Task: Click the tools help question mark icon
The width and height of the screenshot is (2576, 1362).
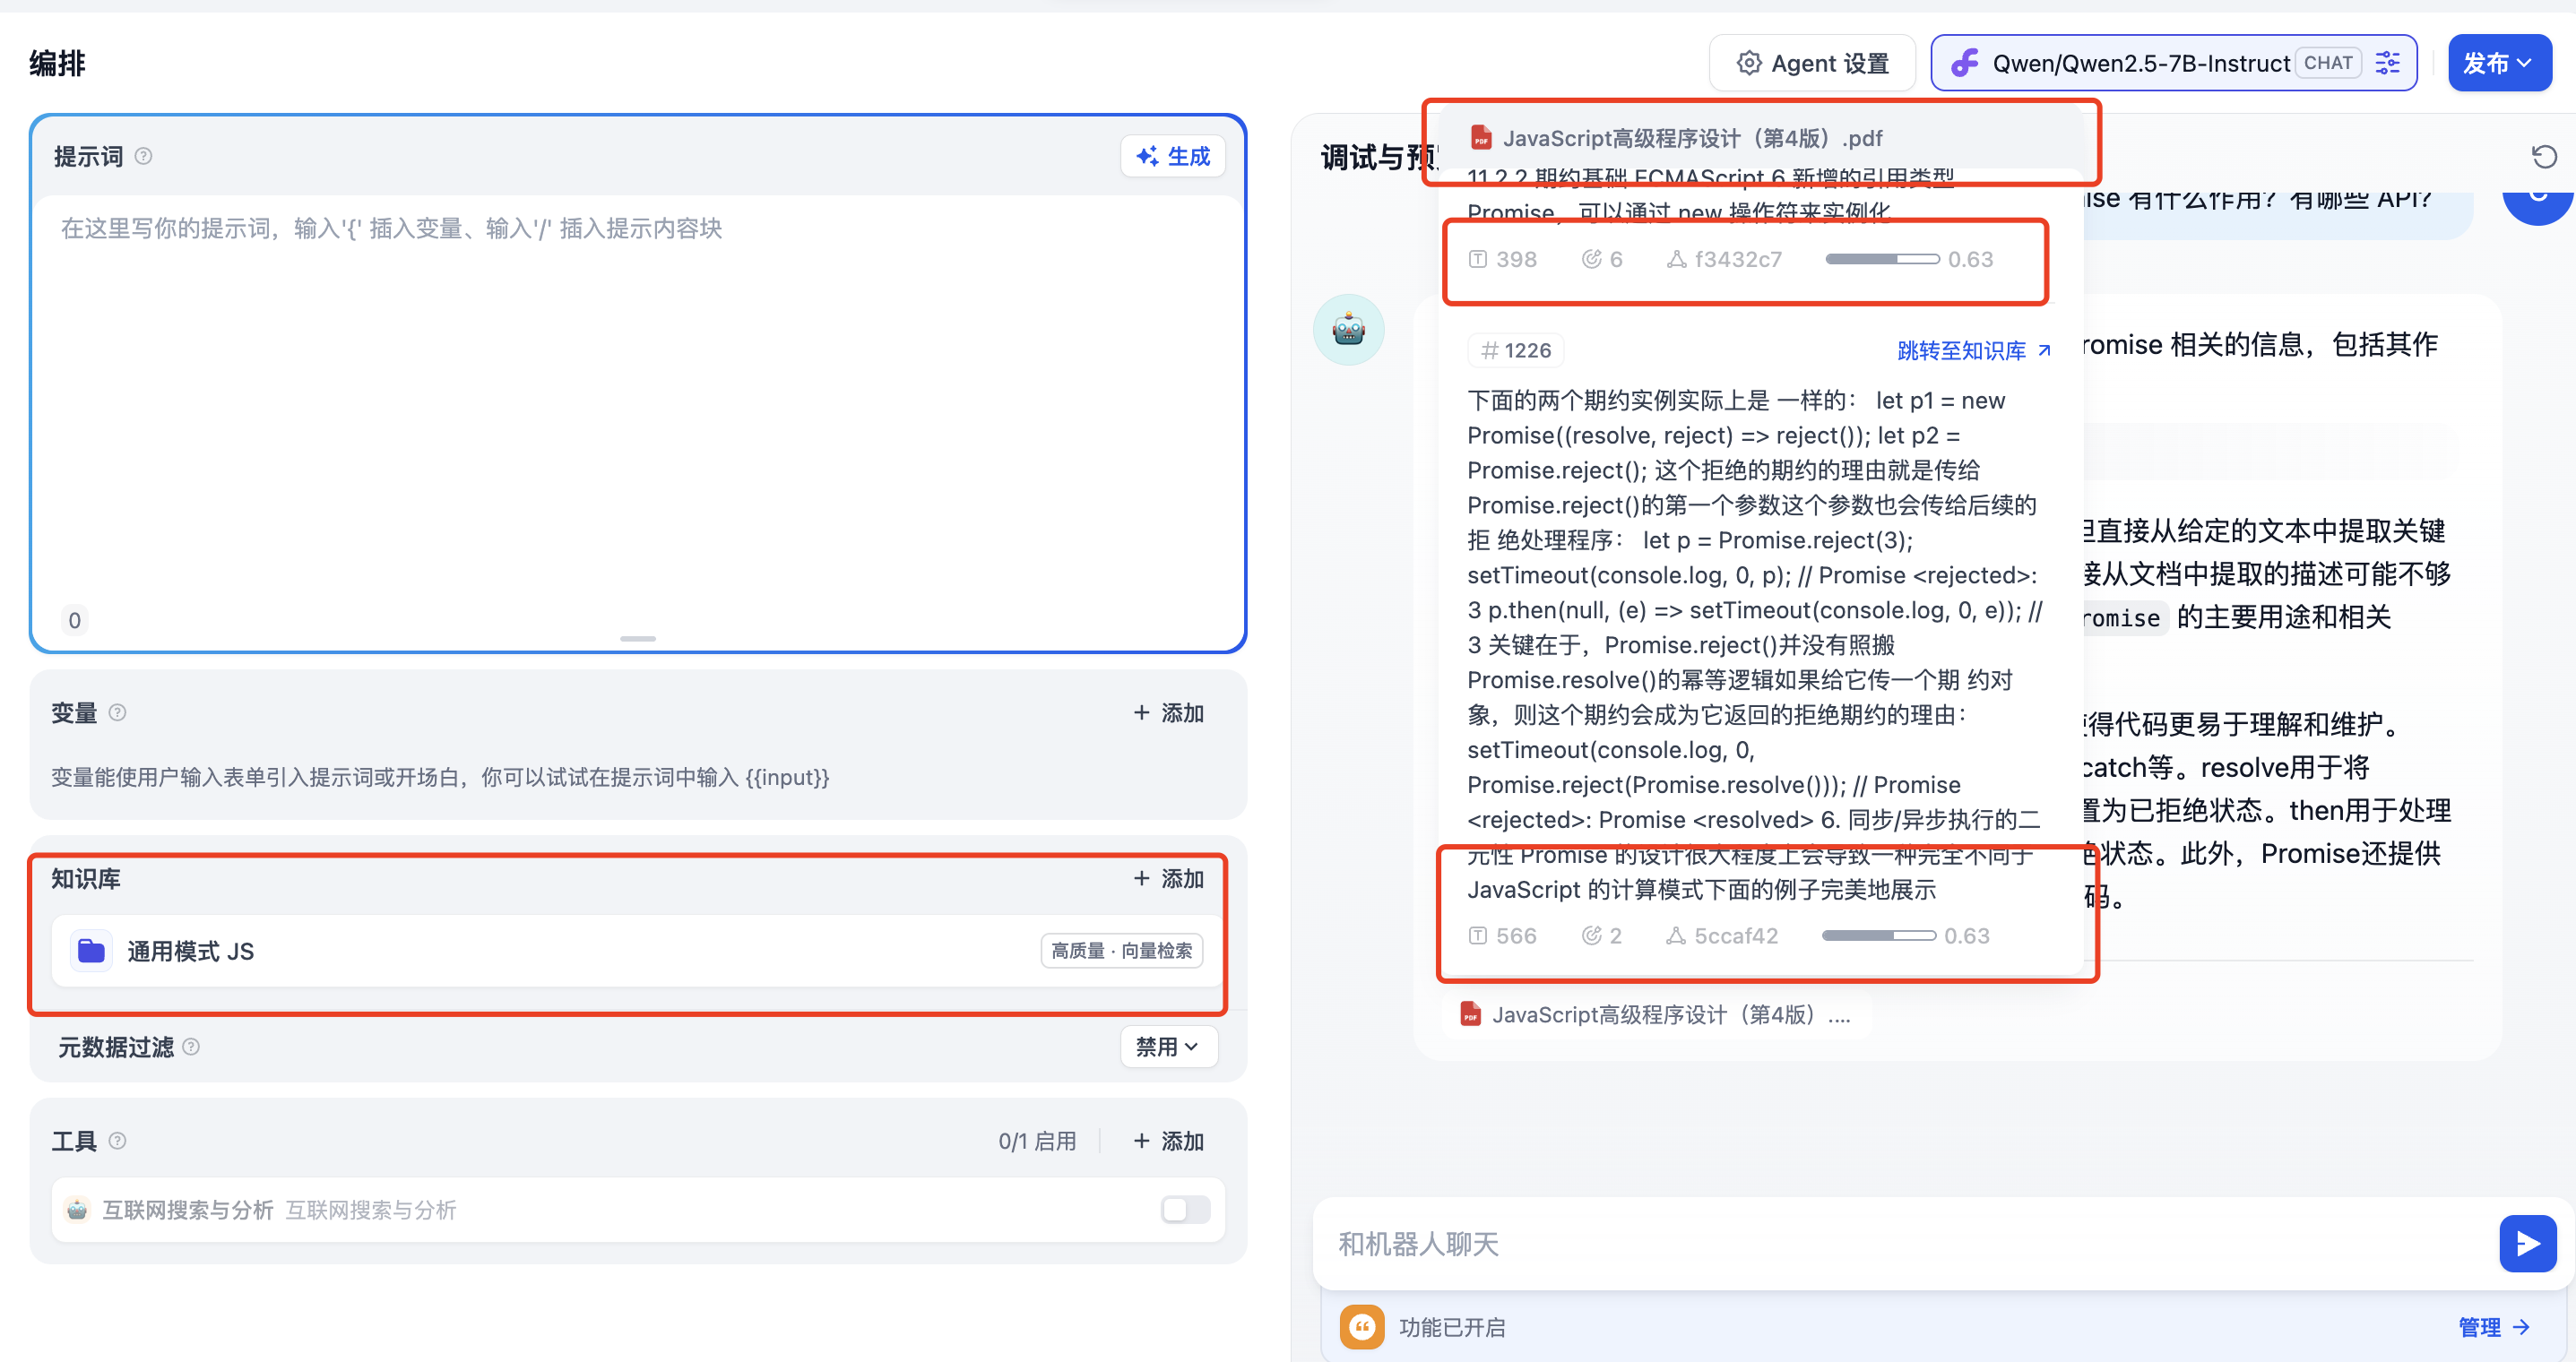Action: (117, 1140)
